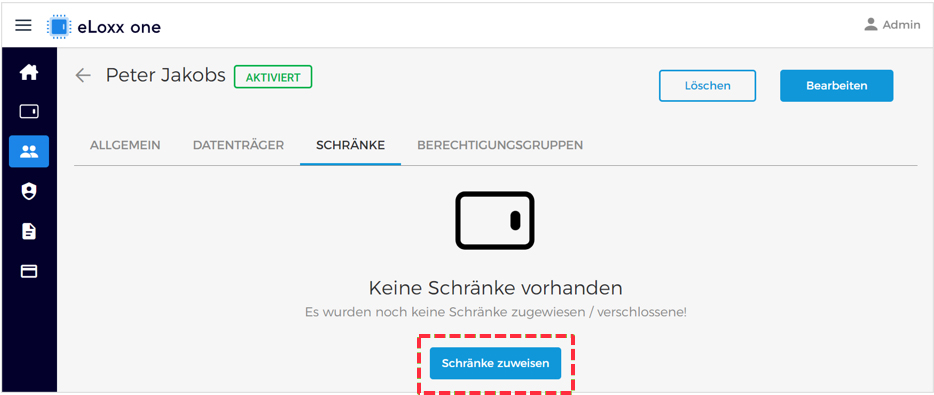Screen dimensions: 934x395
Task: Click the Schränke zuweisen button
Action: [x=495, y=363]
